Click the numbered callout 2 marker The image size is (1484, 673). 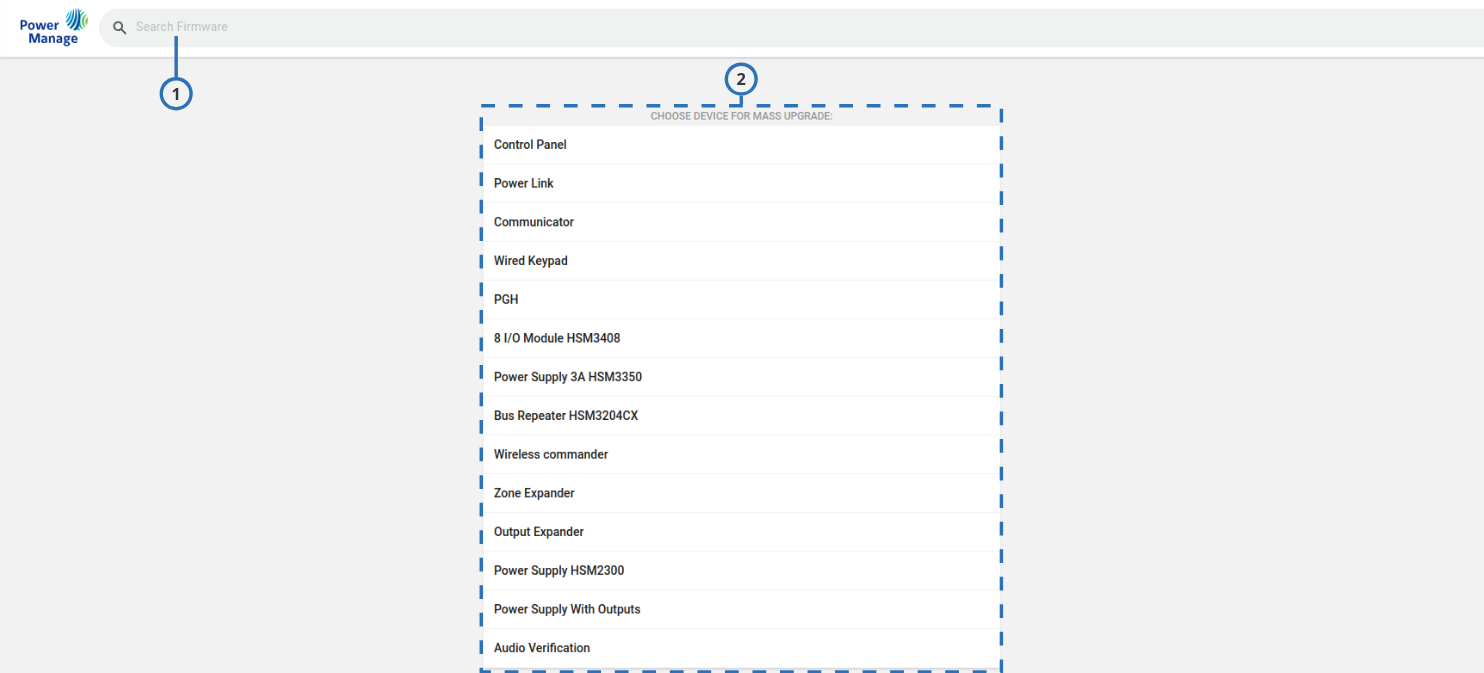pos(740,79)
